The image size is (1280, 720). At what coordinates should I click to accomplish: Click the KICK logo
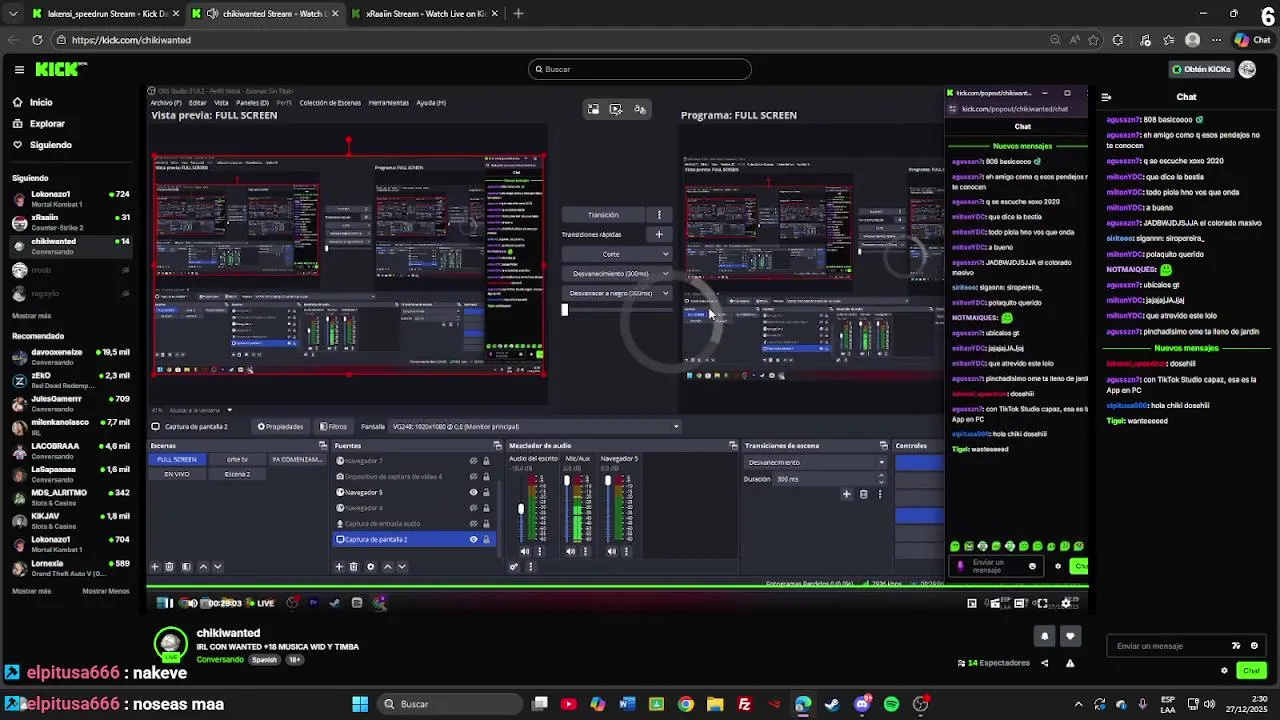click(61, 69)
